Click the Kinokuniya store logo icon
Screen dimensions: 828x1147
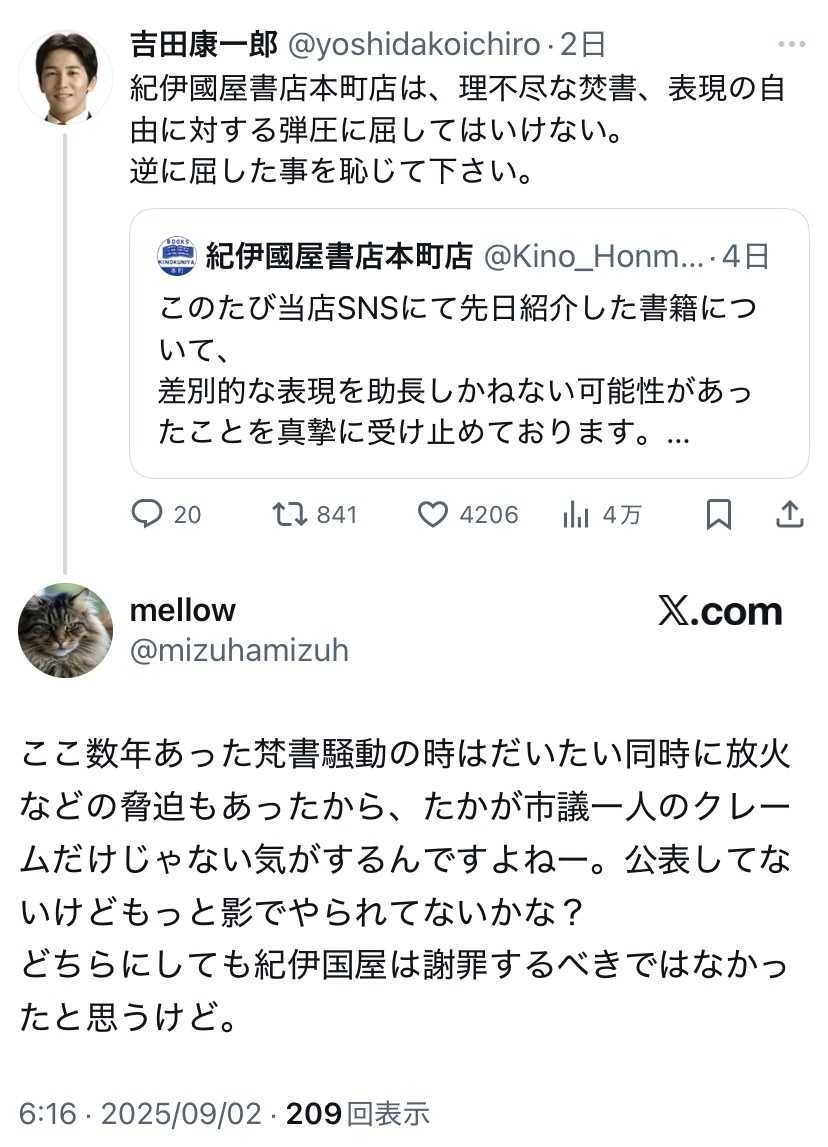coord(177,257)
